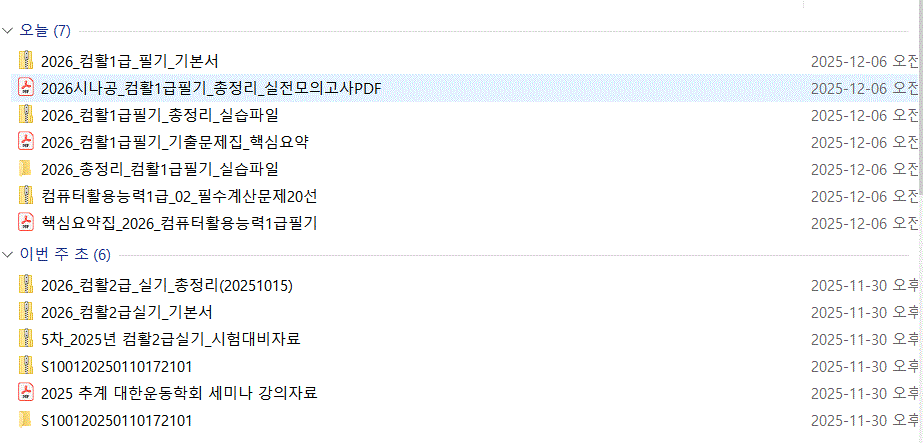
Task: Click the zip archive icon for S100120250110172101
Action: 26,366
